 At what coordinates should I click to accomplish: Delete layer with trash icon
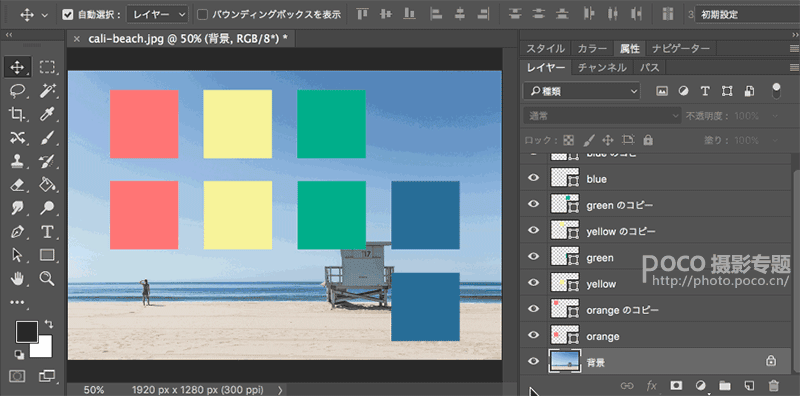pos(773,385)
